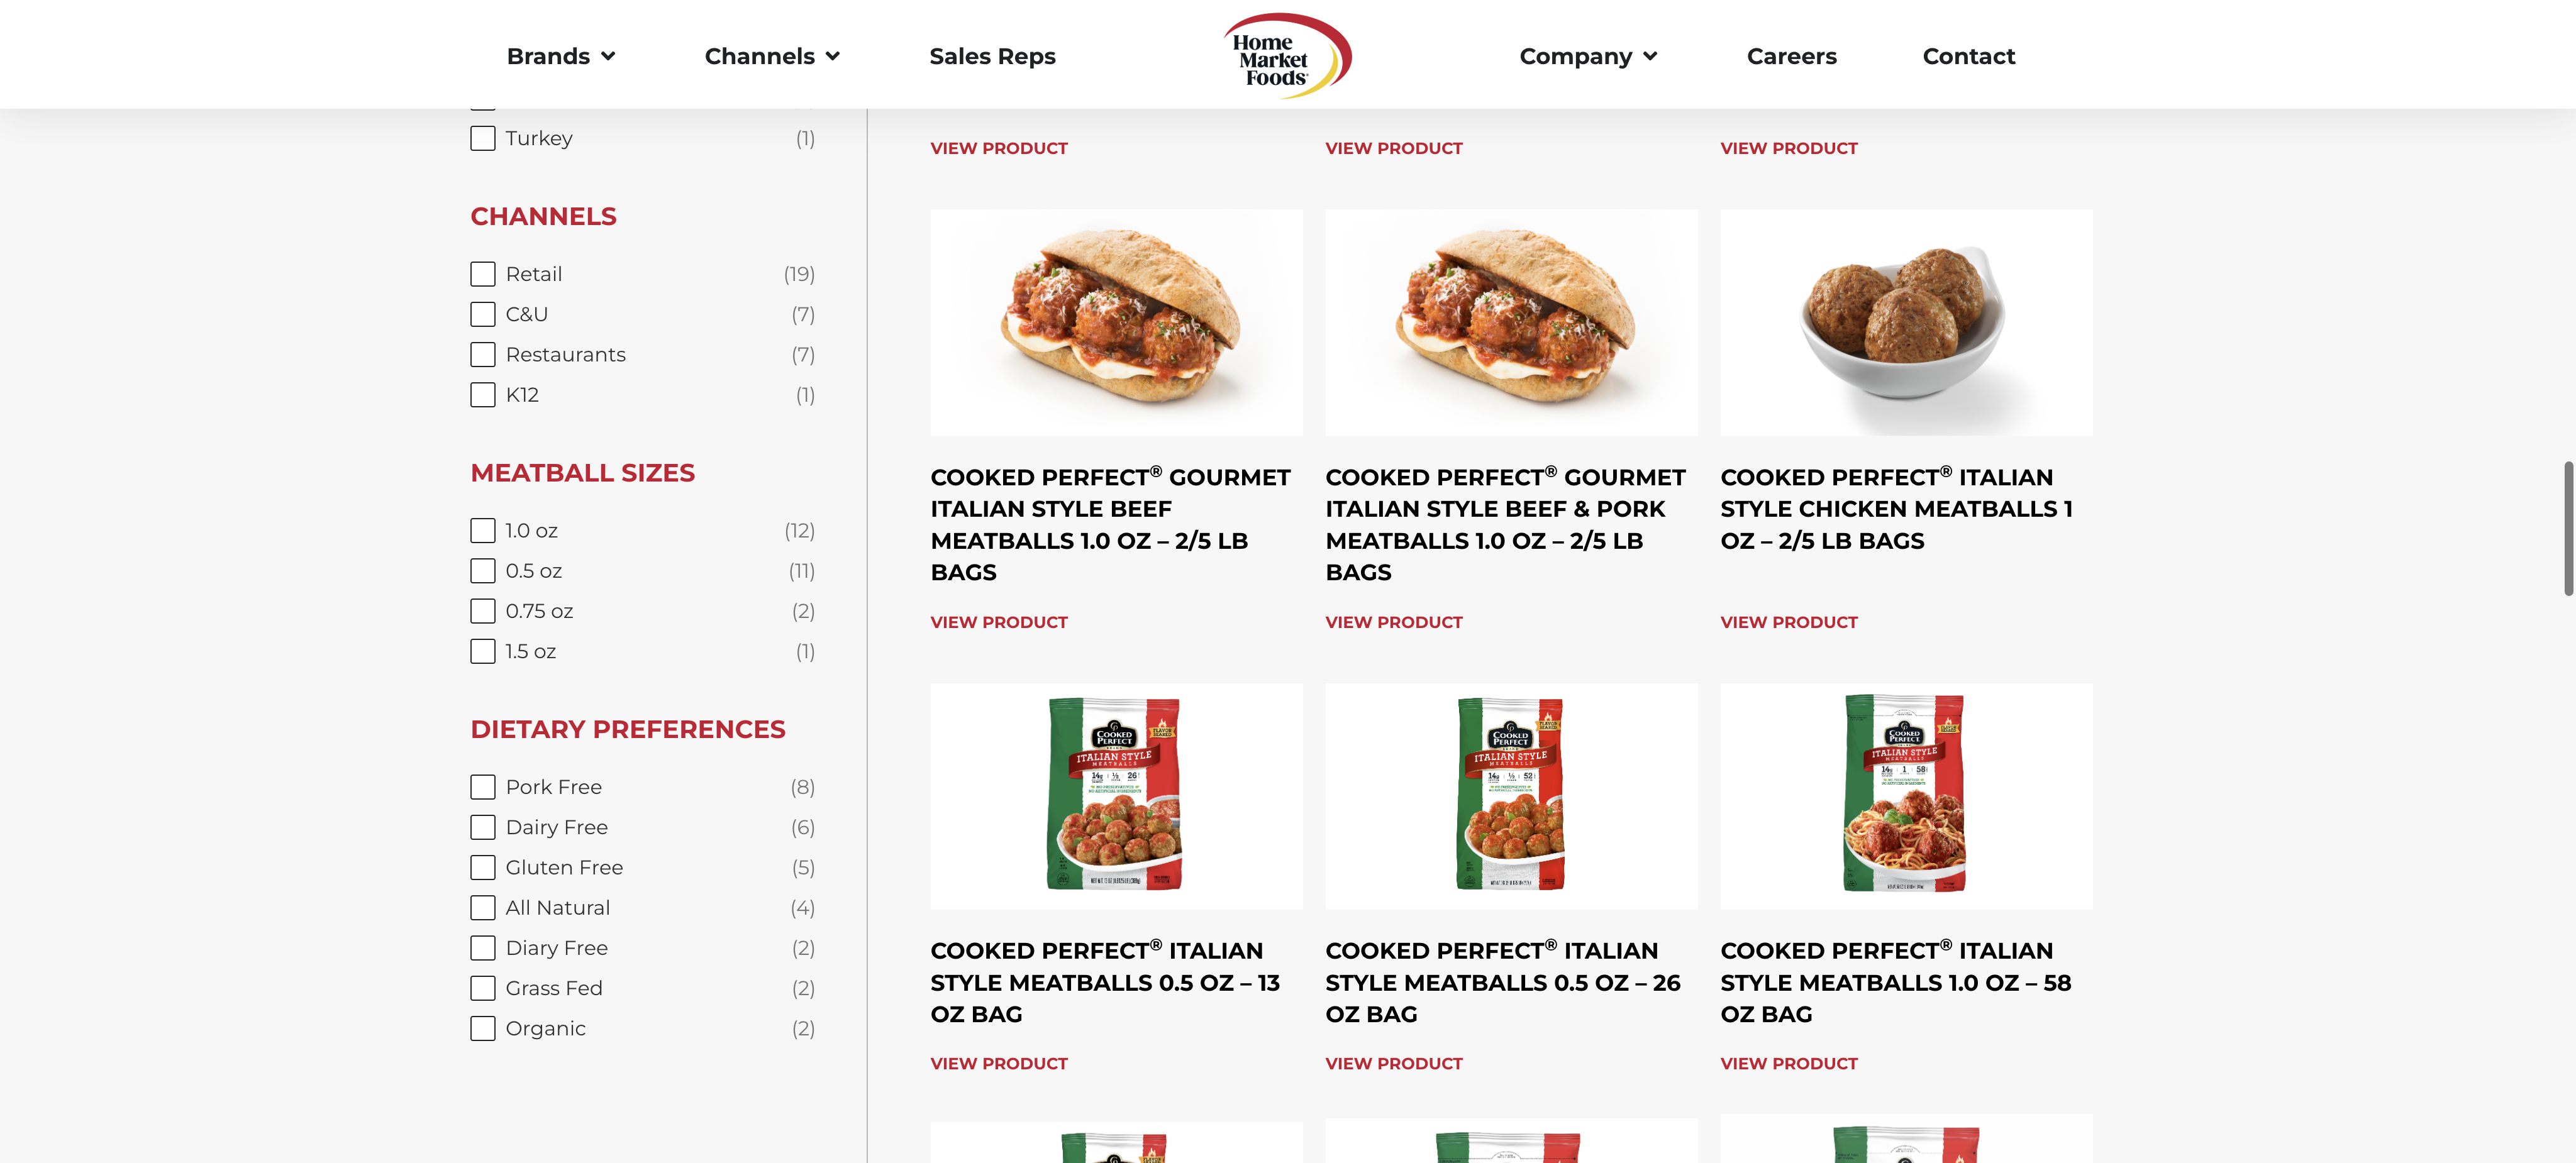Click the 13 oz Italian Style Meatballs bag image
The height and width of the screenshot is (1163, 2576).
1116,796
